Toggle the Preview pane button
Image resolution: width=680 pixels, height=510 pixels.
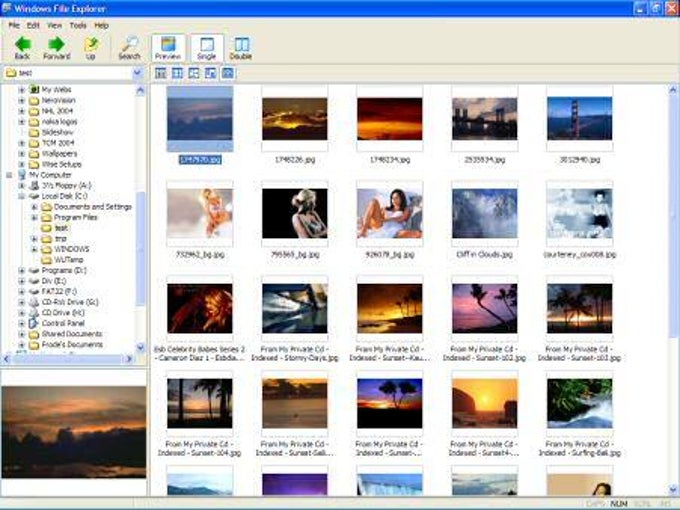point(168,48)
